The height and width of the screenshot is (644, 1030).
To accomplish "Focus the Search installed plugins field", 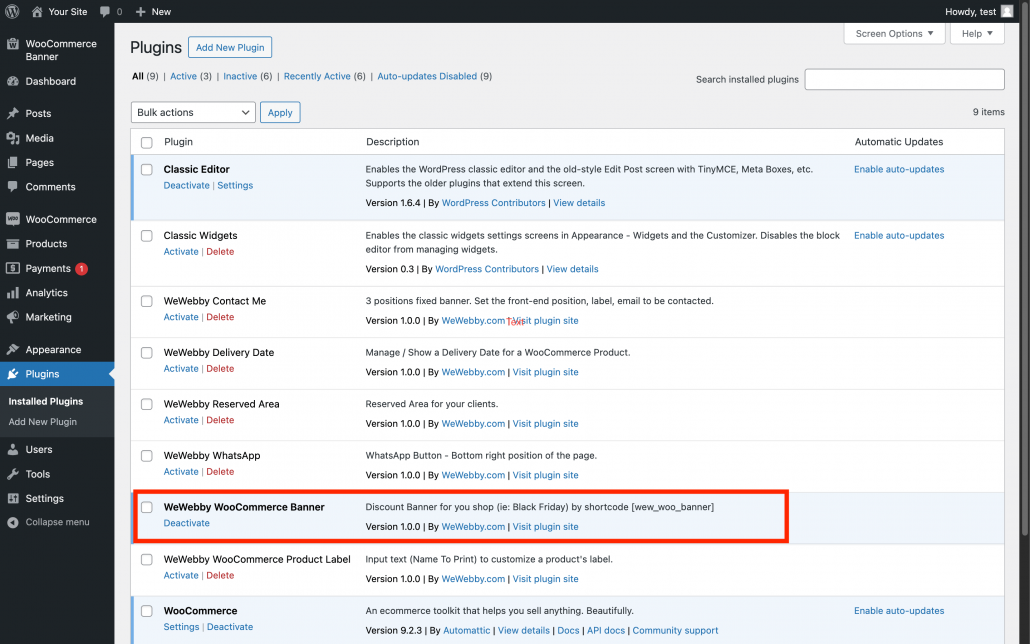I will (904, 80).
